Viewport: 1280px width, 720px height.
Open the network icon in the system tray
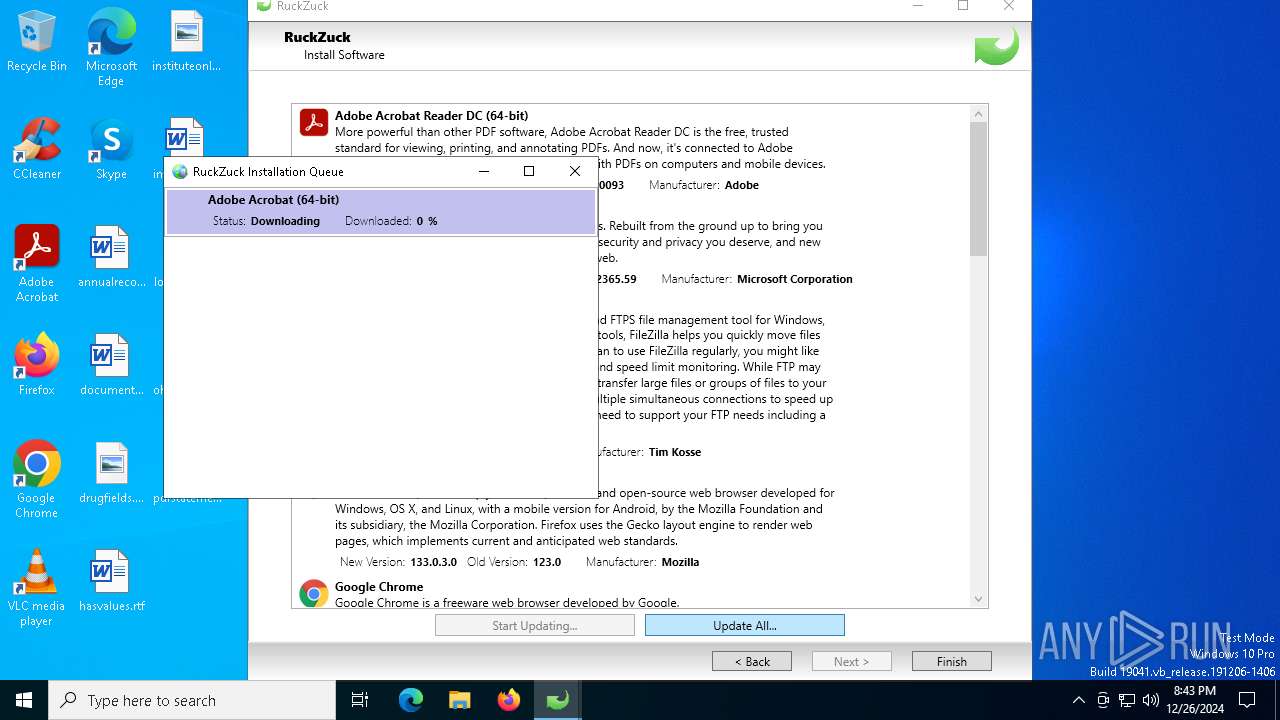click(1127, 700)
